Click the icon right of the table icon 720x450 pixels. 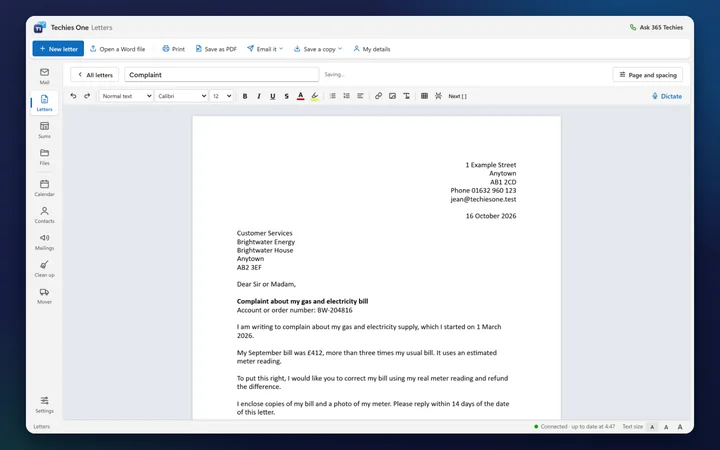[439, 96]
